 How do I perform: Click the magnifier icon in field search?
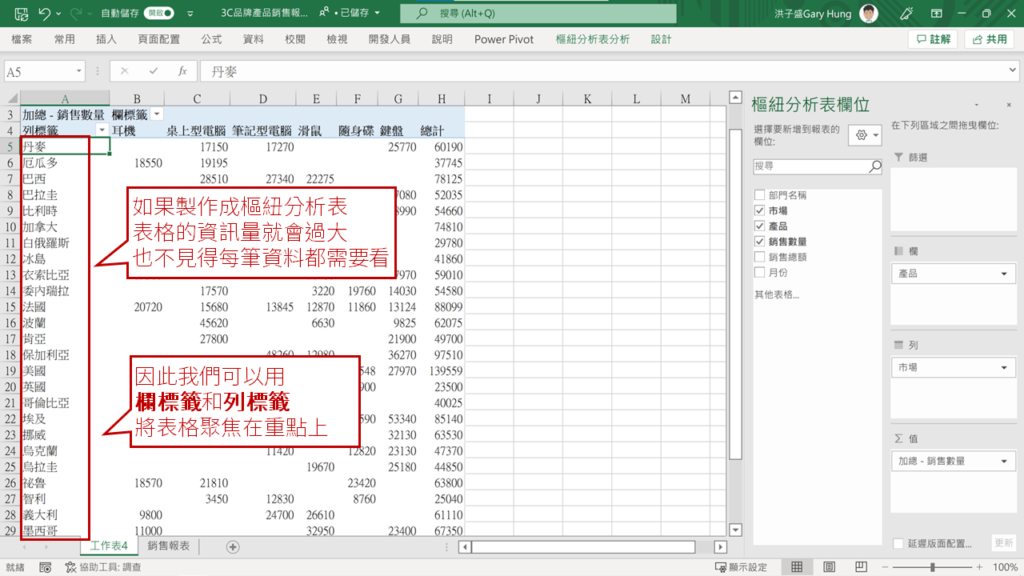pos(875,167)
